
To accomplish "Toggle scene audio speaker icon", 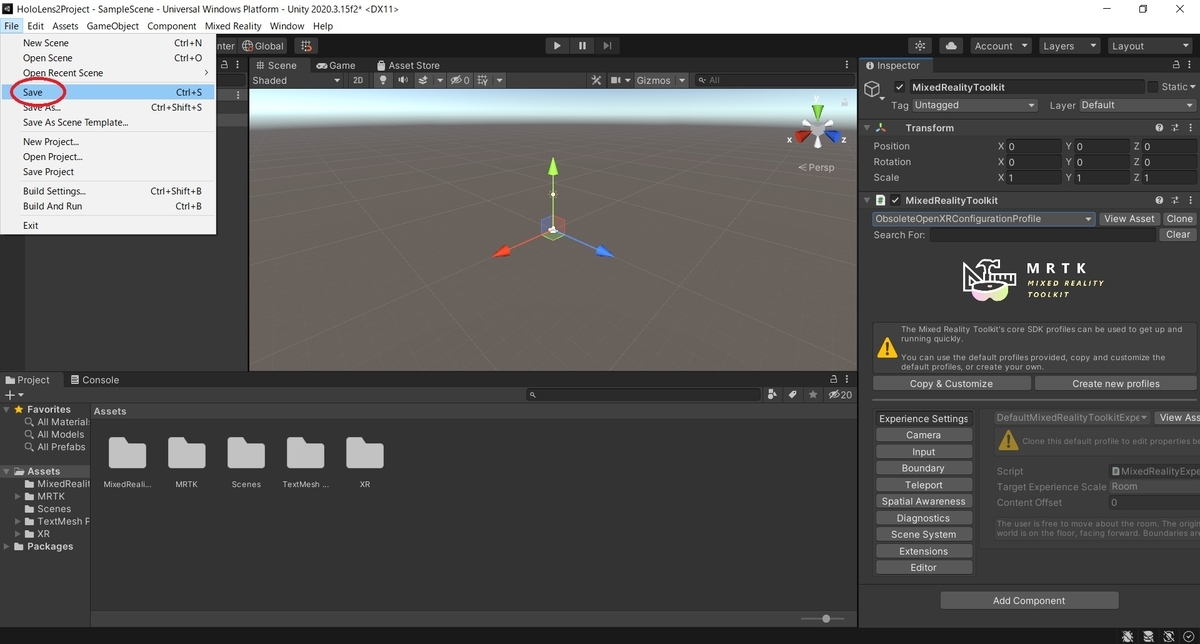I will click(x=403, y=80).
